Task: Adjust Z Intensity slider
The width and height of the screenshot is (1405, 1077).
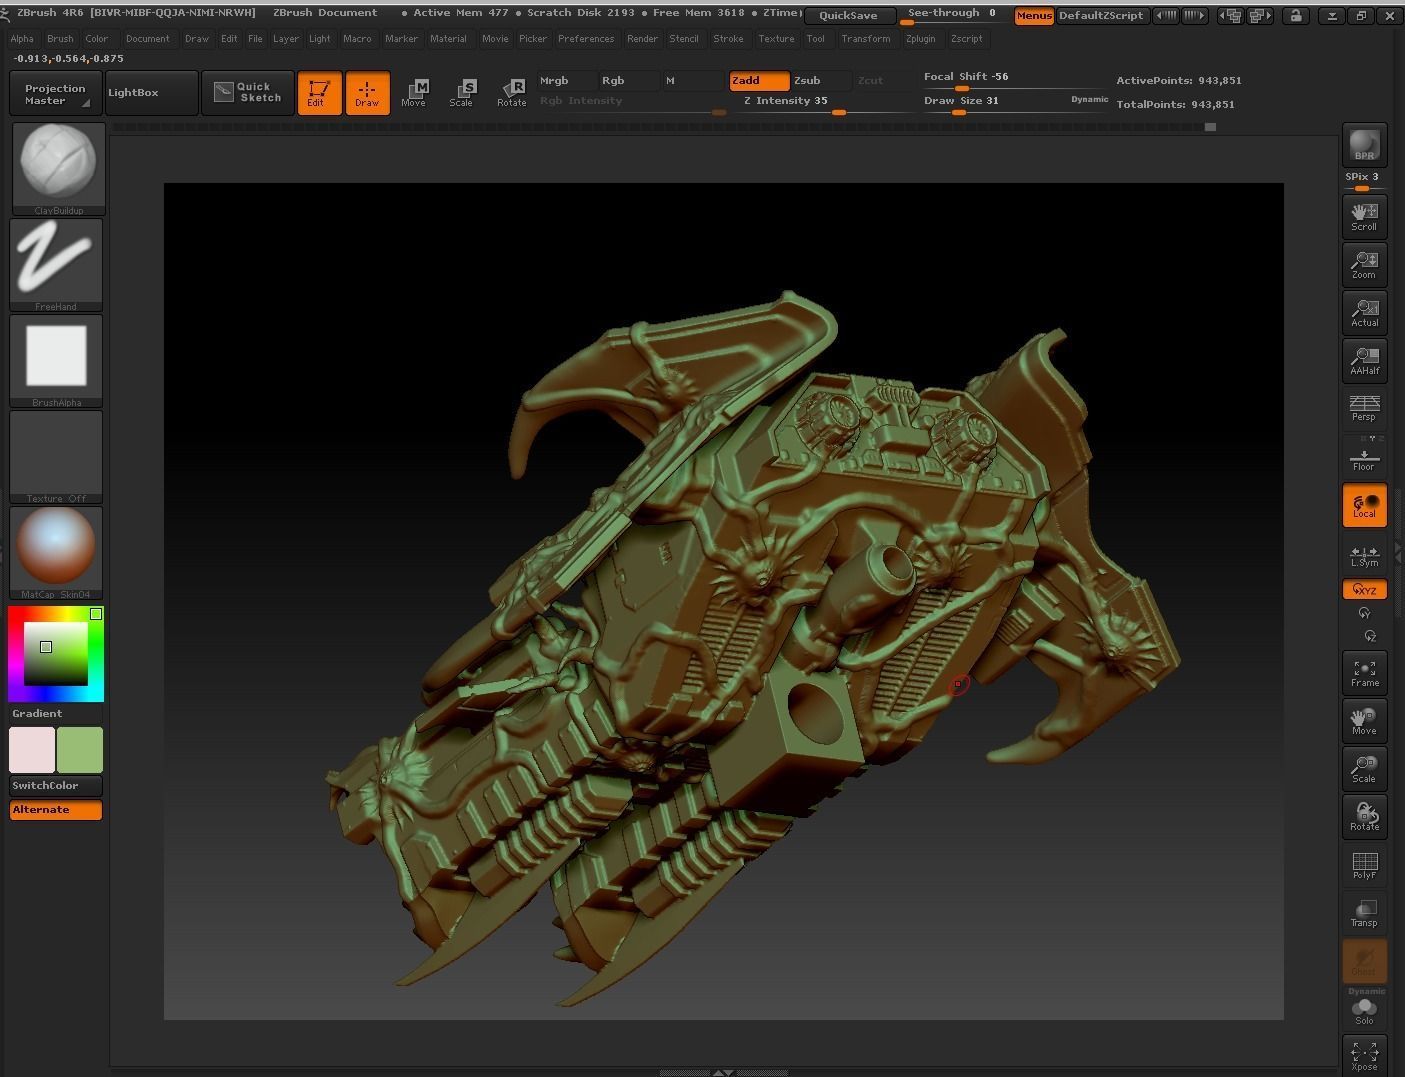Action: (x=822, y=104)
